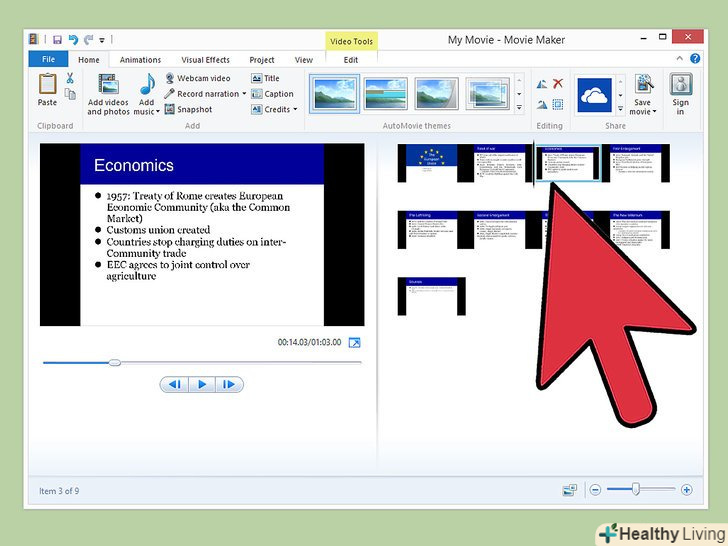728x546 pixels.
Task: Play the movie preview
Action: point(202,384)
